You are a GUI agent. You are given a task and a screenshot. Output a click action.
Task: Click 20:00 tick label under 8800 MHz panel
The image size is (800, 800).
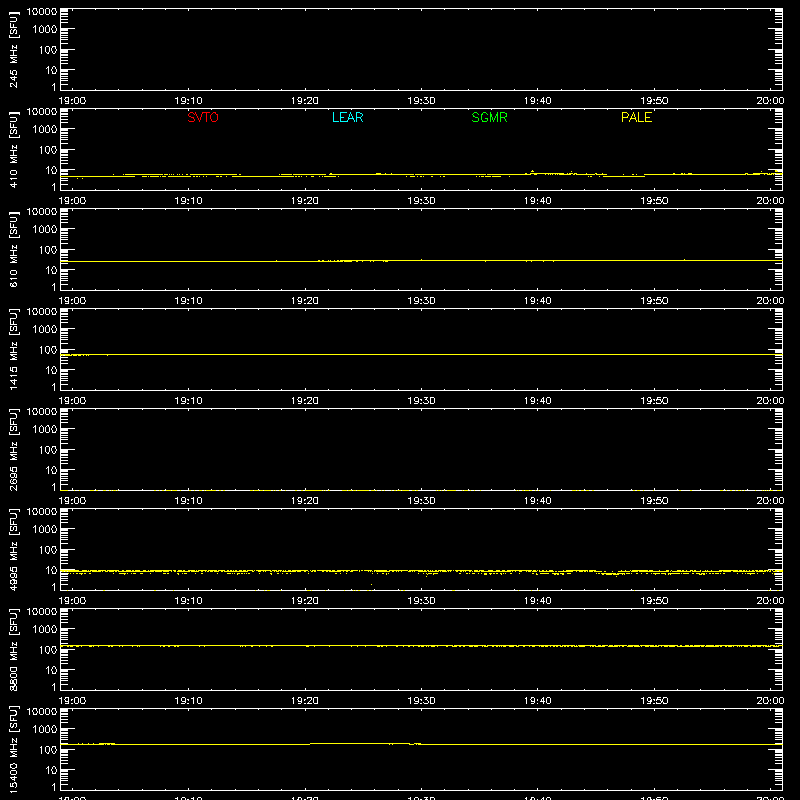point(770,701)
